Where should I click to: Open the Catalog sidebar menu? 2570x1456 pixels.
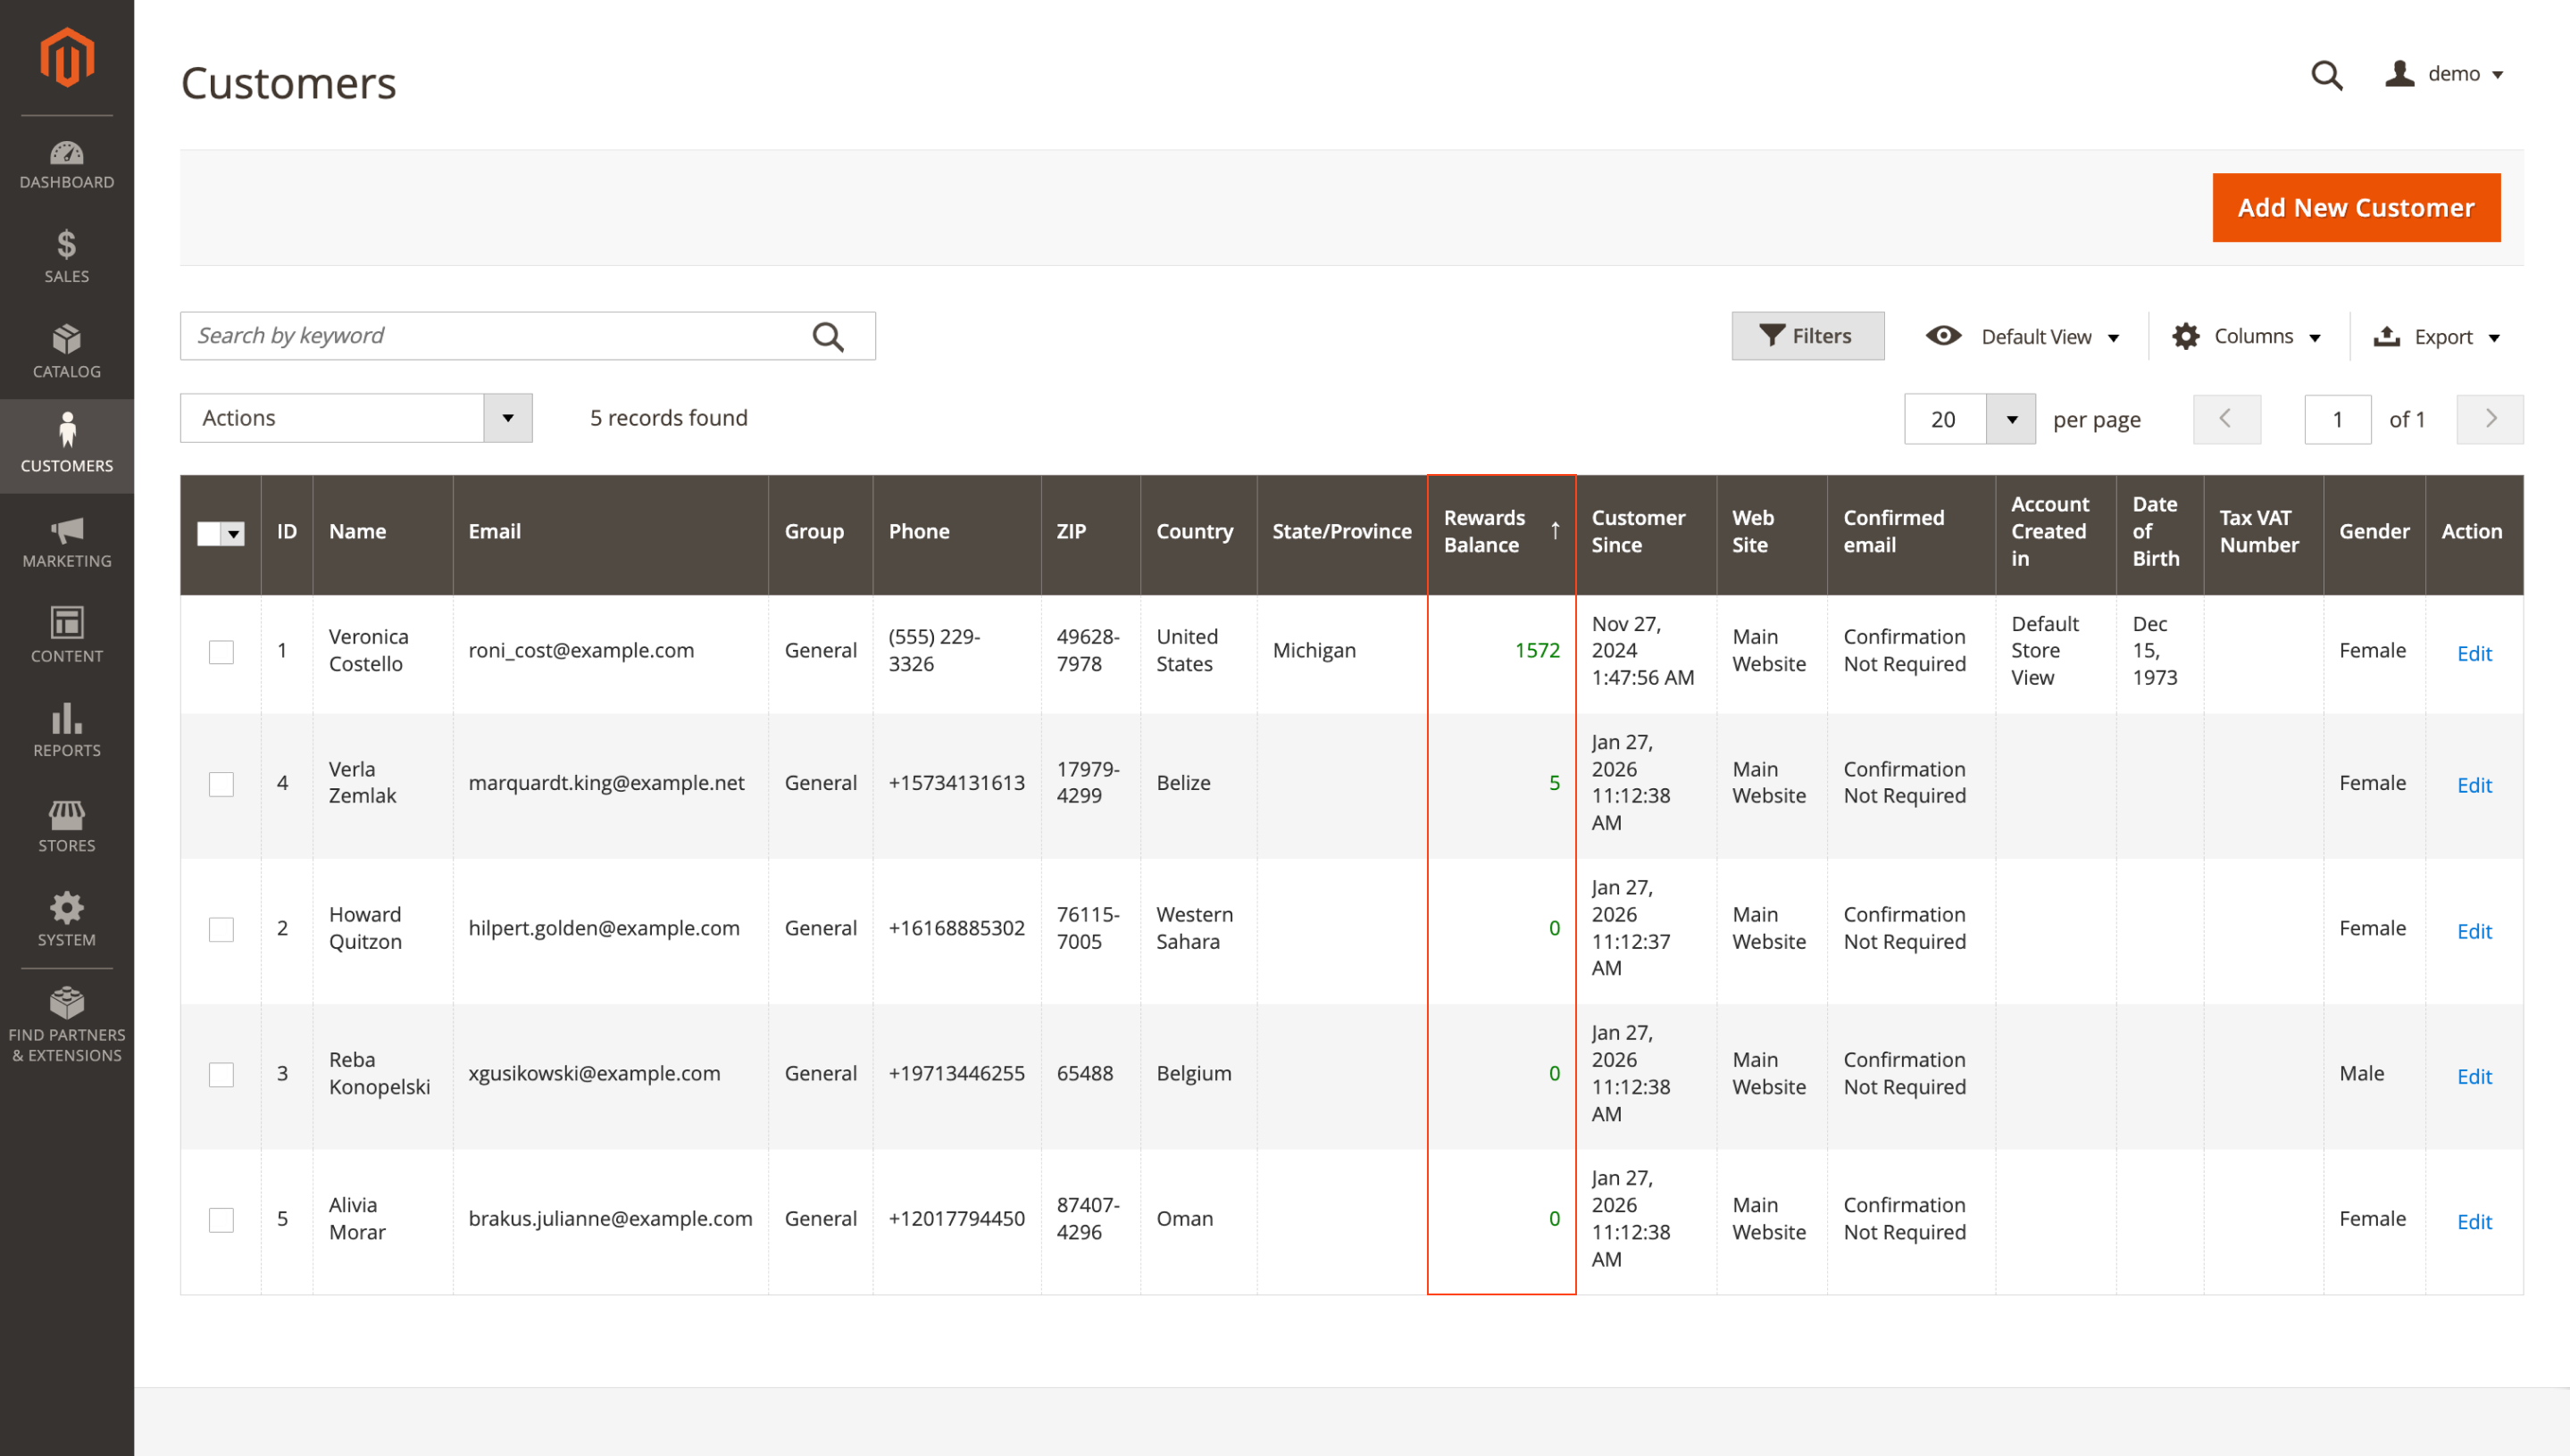(x=67, y=351)
